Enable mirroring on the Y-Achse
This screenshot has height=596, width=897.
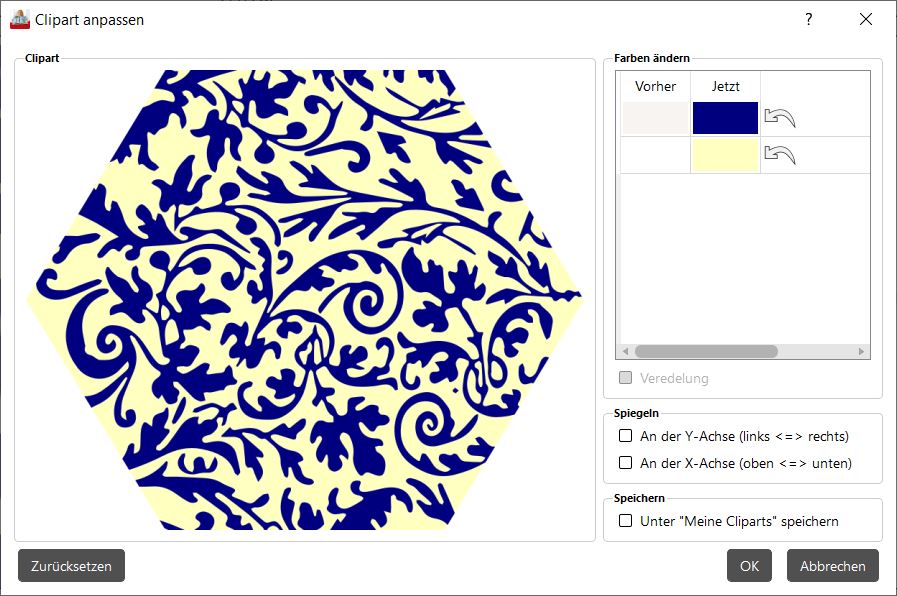point(625,436)
